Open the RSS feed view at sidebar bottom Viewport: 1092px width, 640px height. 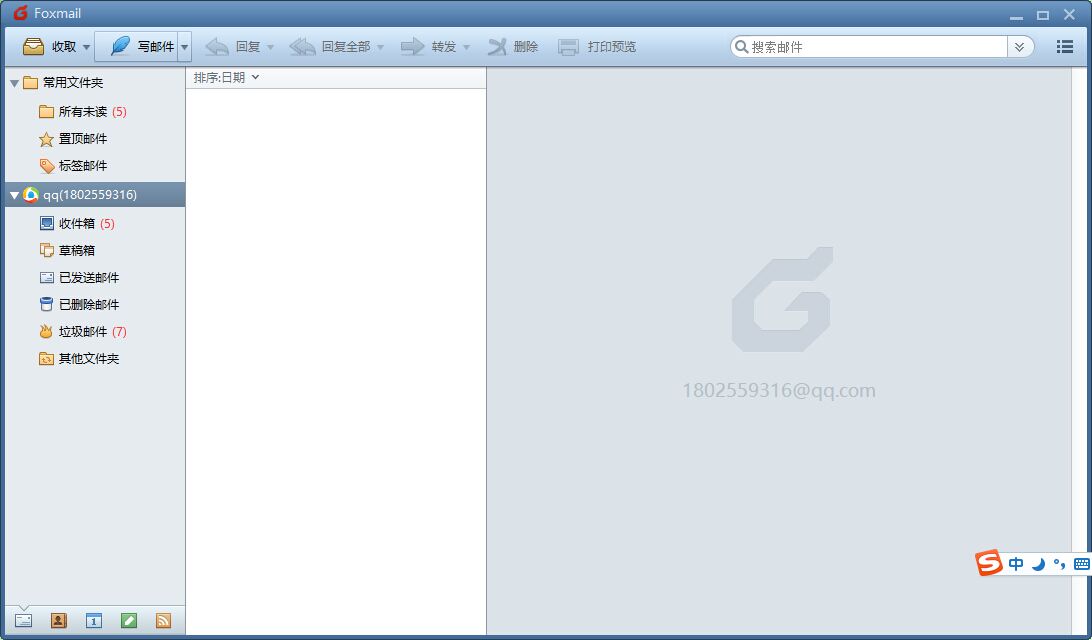pyautogui.click(x=163, y=621)
